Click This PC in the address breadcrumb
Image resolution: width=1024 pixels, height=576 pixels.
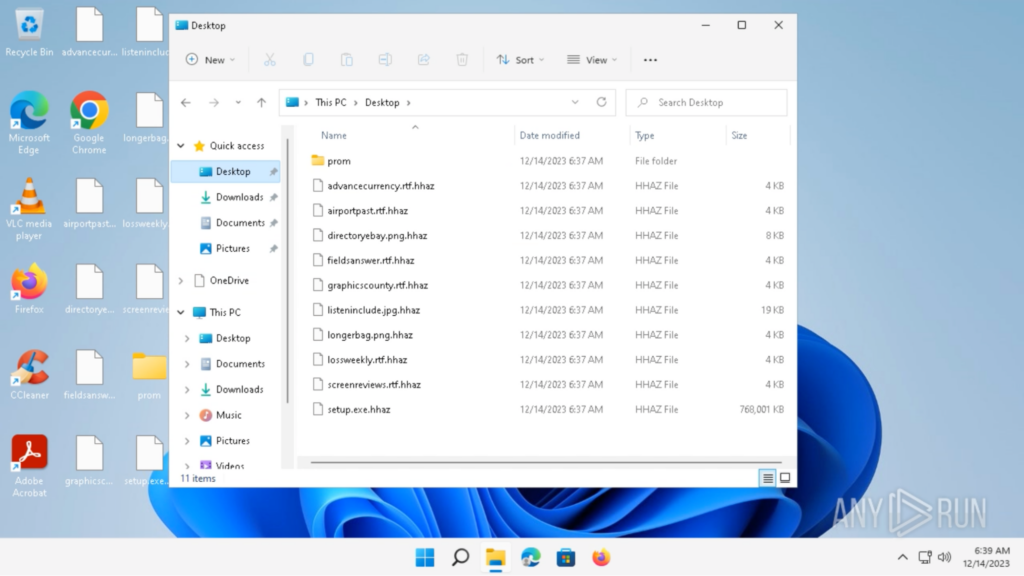pos(330,102)
